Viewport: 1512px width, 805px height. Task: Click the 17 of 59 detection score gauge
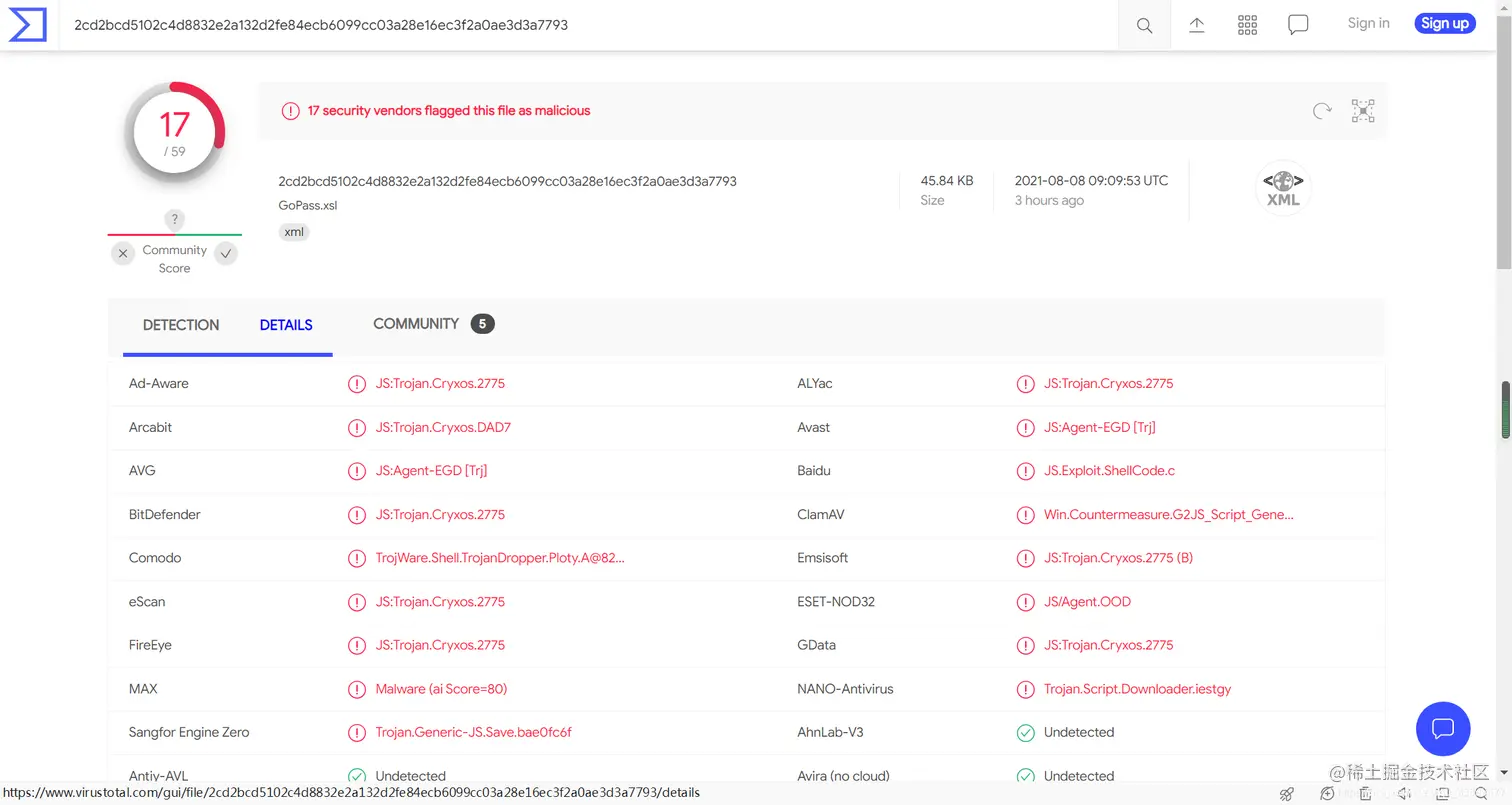pyautogui.click(x=174, y=134)
